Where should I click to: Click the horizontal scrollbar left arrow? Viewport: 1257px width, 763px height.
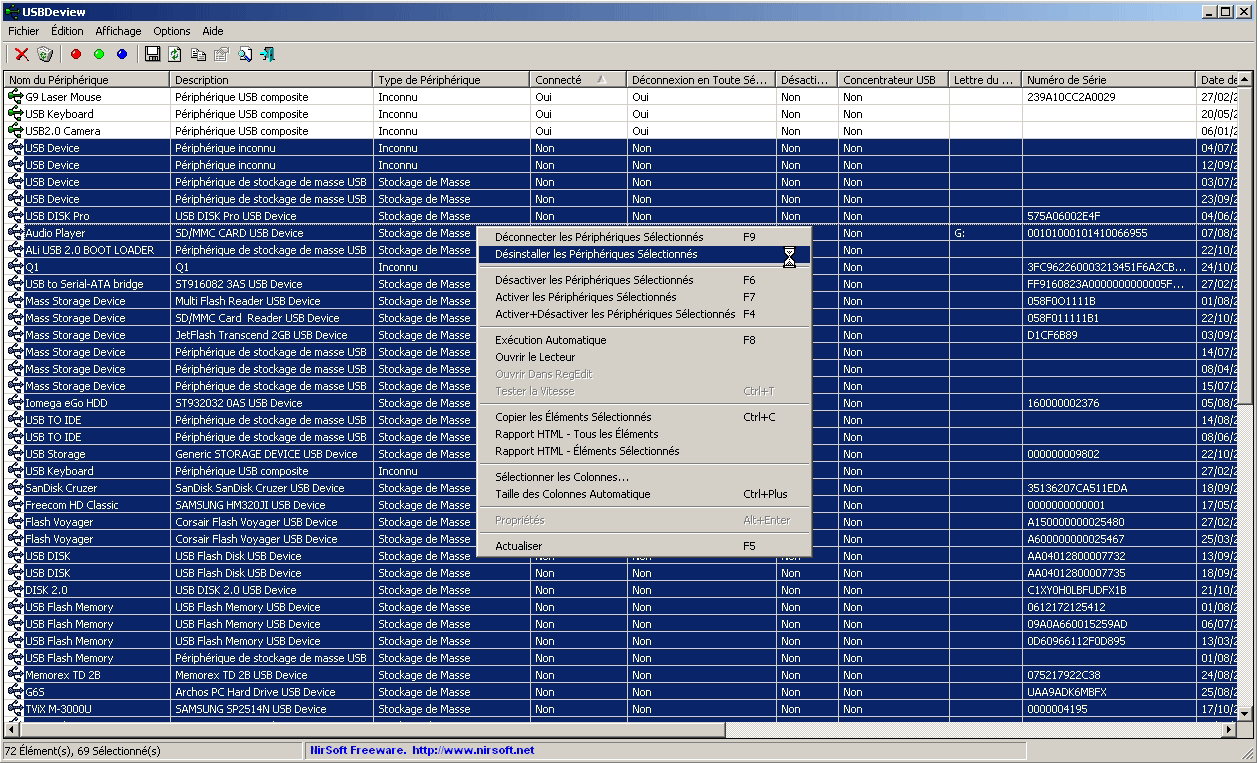13,730
